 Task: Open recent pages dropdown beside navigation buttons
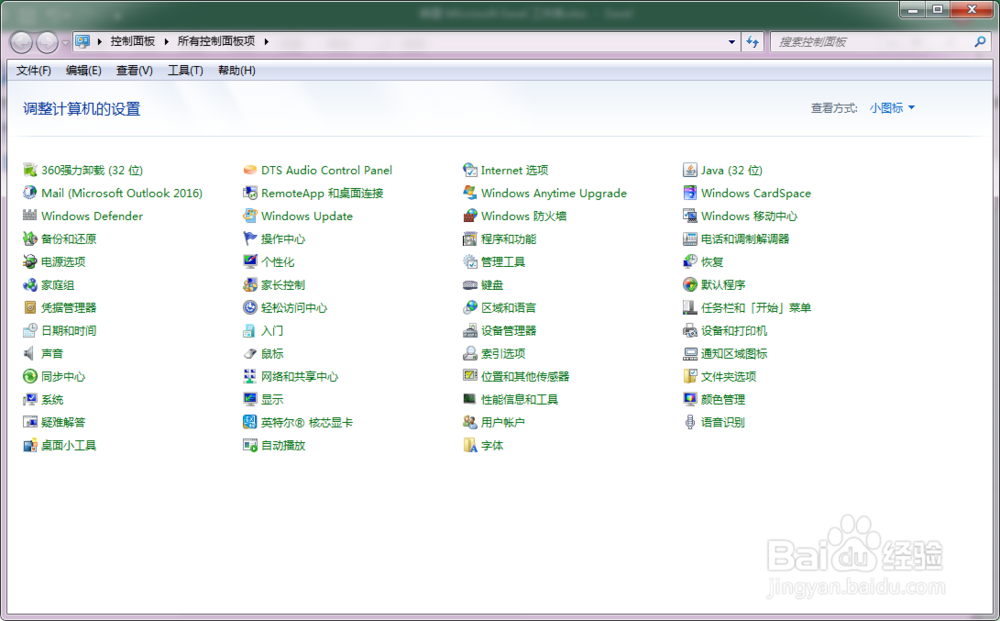[x=65, y=43]
